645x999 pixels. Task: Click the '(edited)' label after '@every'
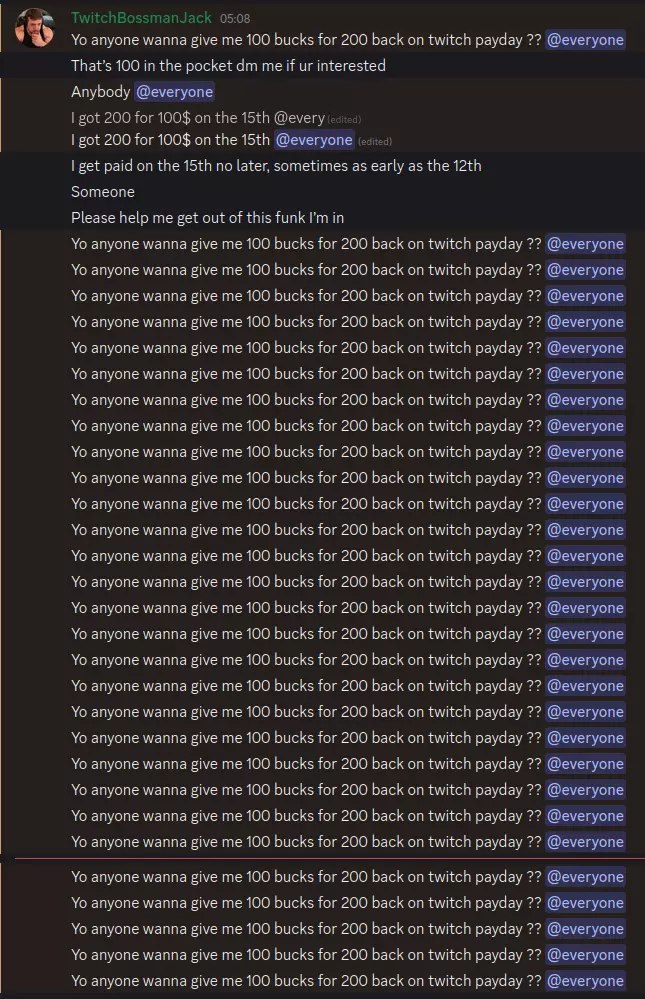tap(344, 119)
